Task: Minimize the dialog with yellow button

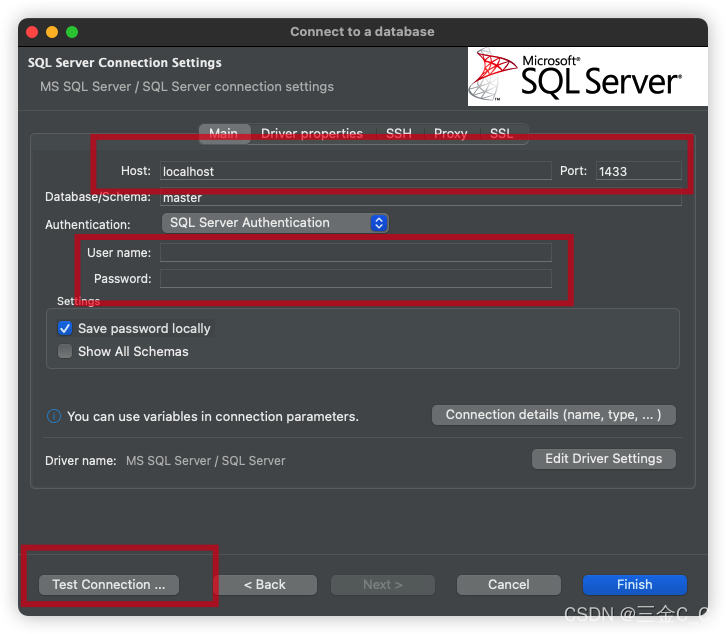Action: (x=52, y=32)
